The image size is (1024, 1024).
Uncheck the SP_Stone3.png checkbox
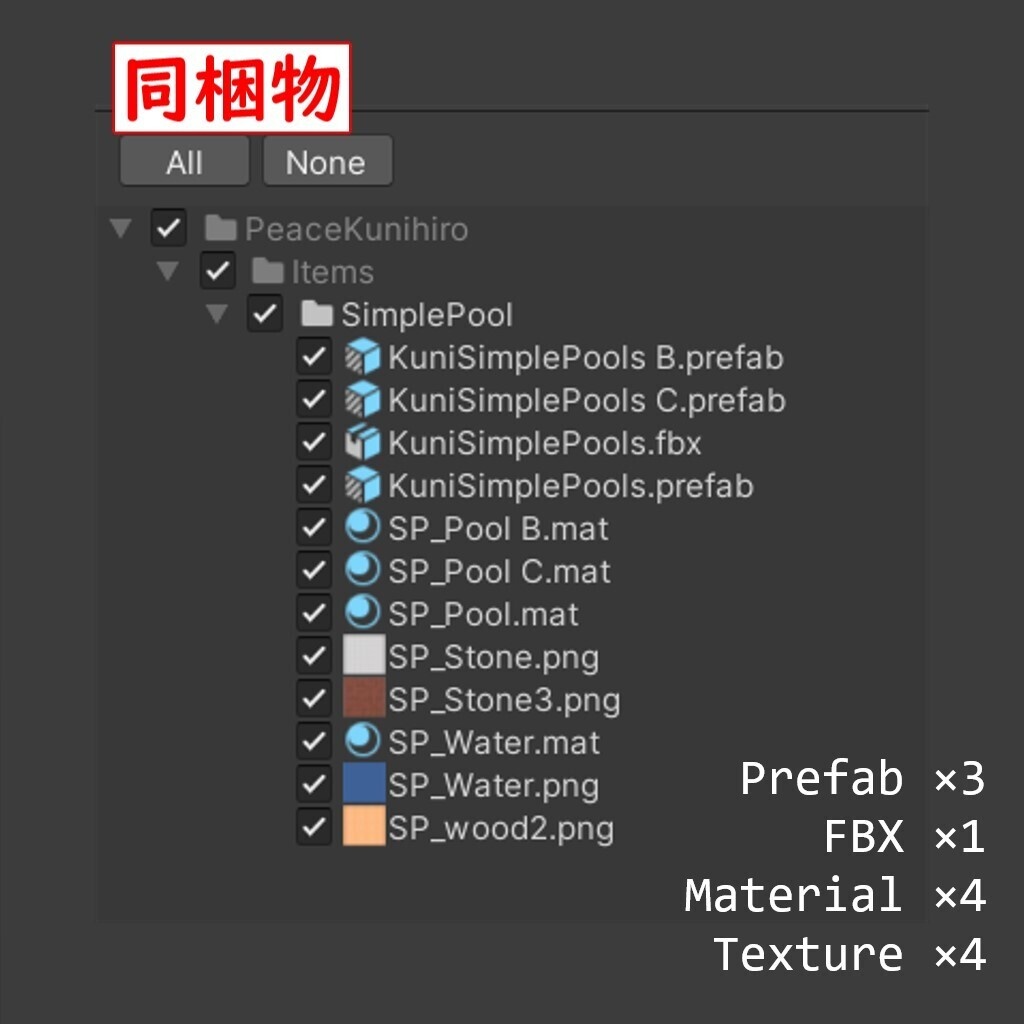313,698
